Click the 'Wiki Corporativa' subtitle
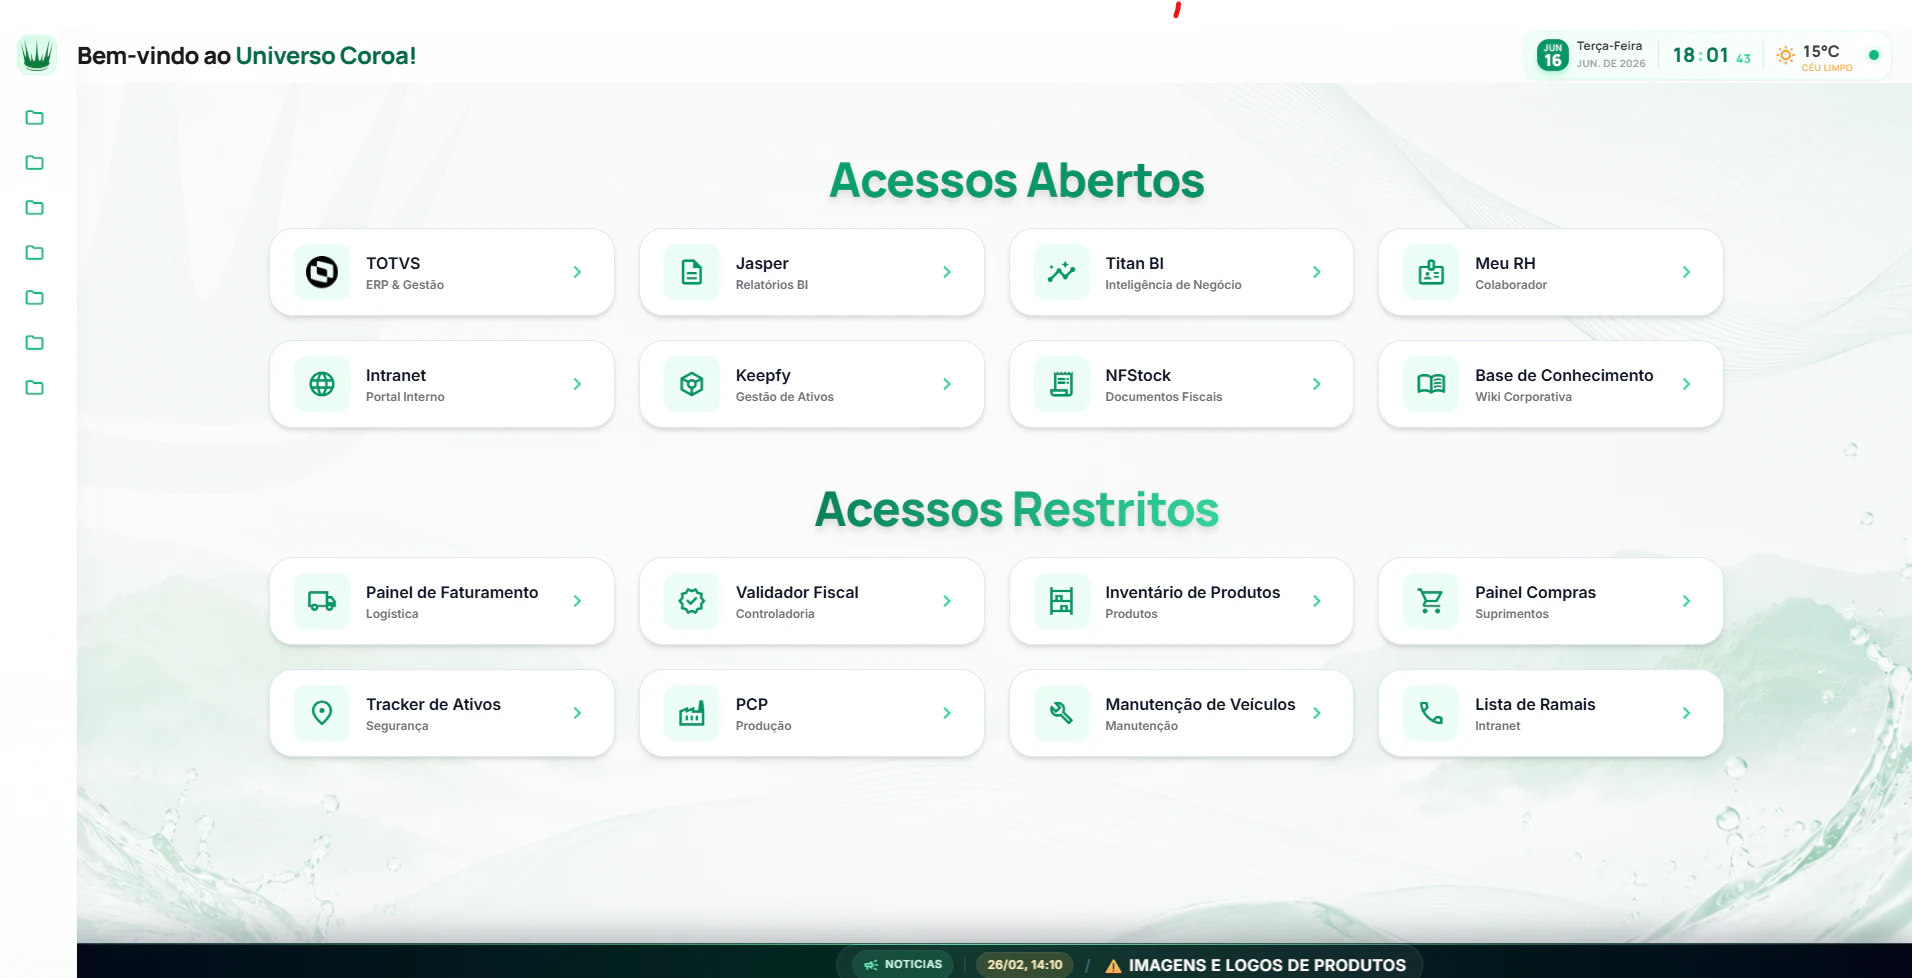1912x978 pixels. [1523, 397]
